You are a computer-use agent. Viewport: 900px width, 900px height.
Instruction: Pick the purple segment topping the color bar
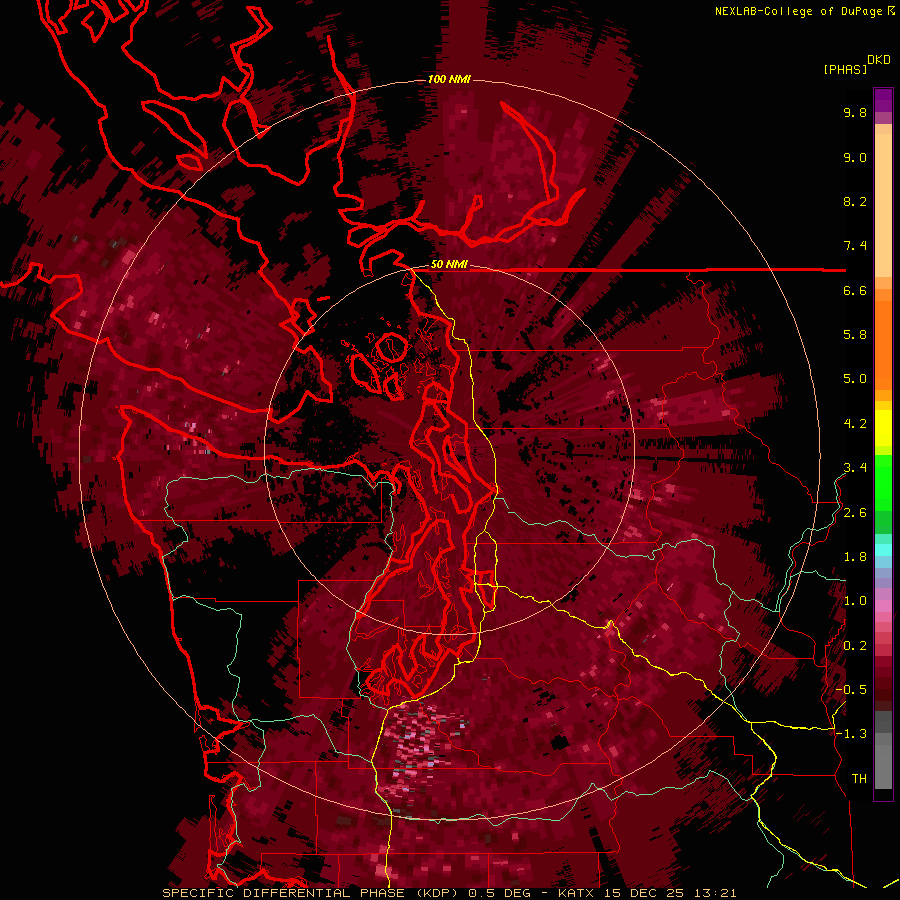coord(883,100)
